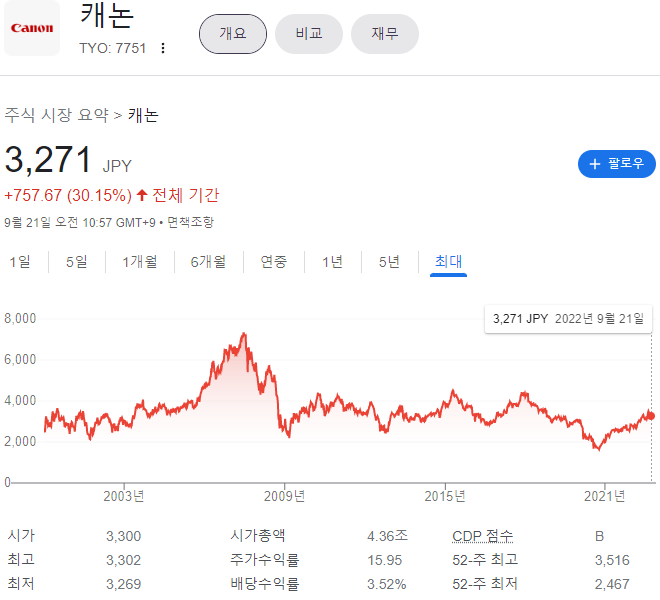The width and height of the screenshot is (660, 600).
Task: Click the 시가 value 3,300
Action: (x=123, y=536)
